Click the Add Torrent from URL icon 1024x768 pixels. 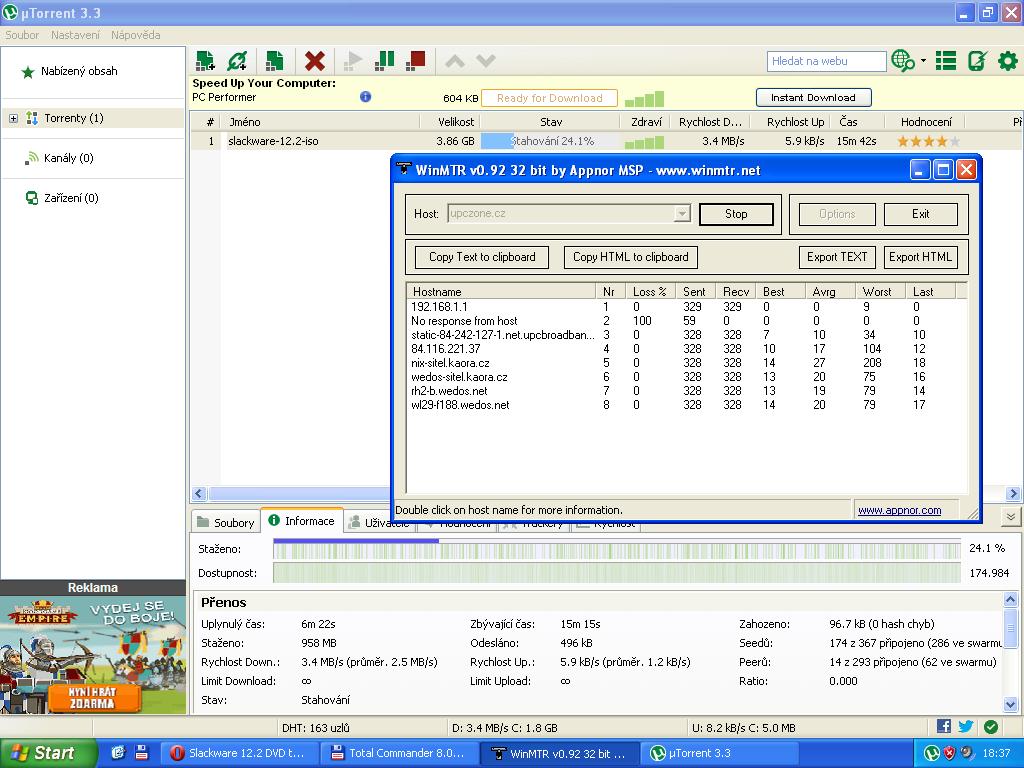237,61
